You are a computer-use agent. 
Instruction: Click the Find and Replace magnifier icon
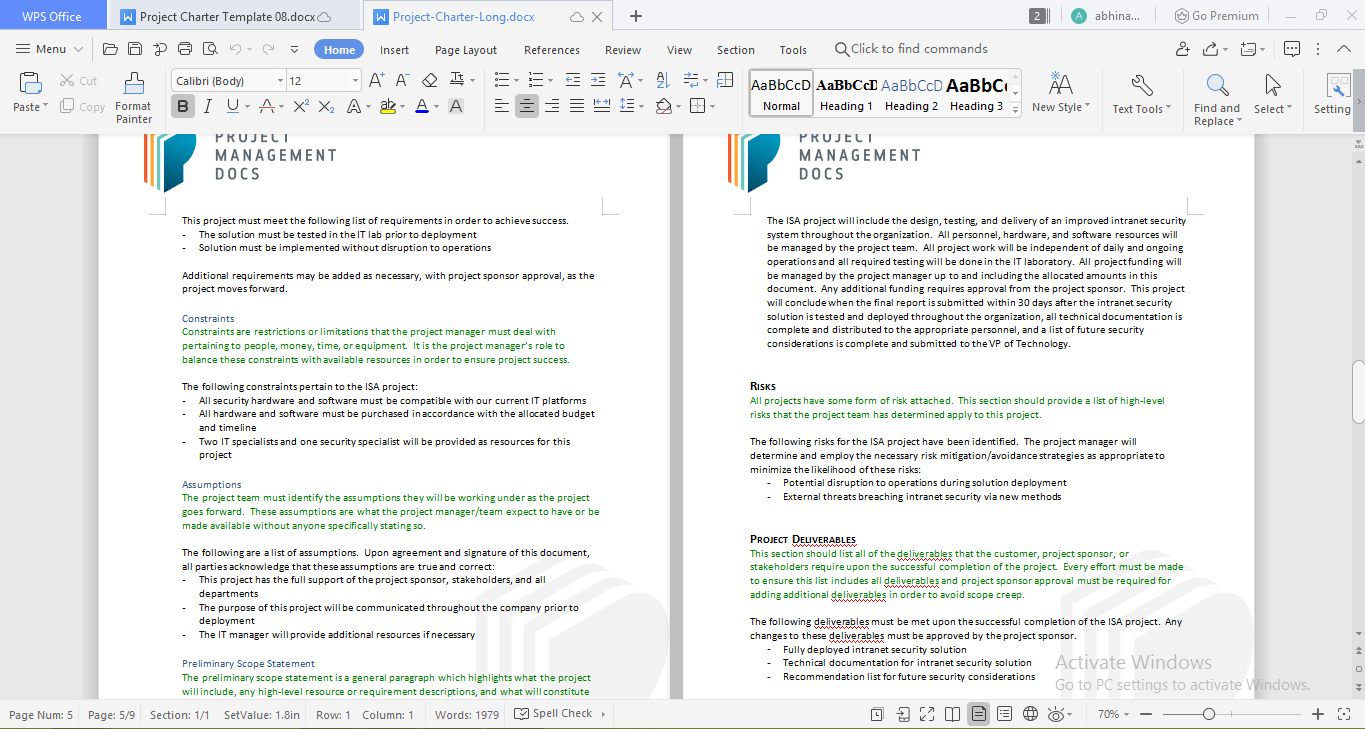pyautogui.click(x=1217, y=85)
